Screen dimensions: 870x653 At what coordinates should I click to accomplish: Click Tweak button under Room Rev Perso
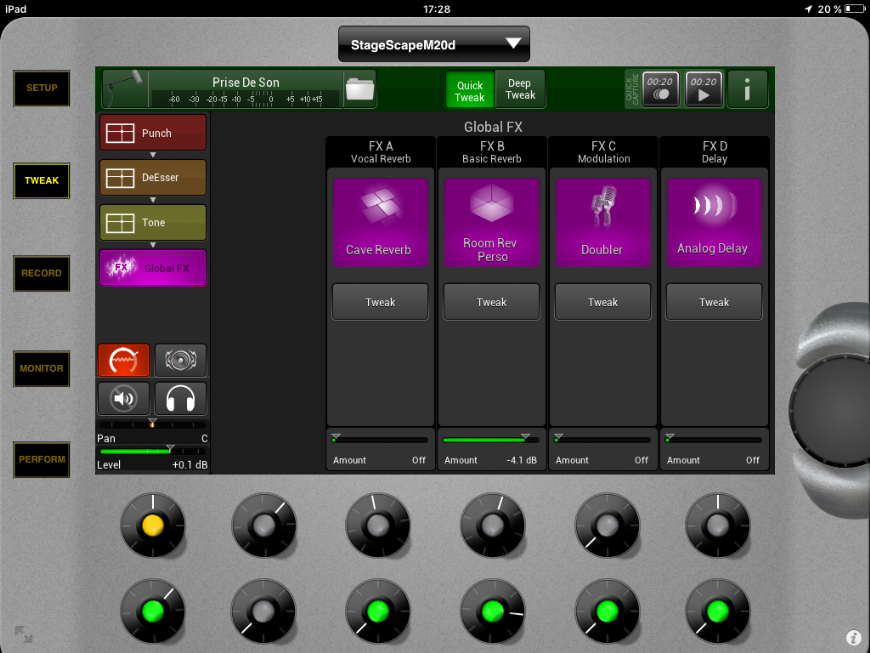(491, 302)
